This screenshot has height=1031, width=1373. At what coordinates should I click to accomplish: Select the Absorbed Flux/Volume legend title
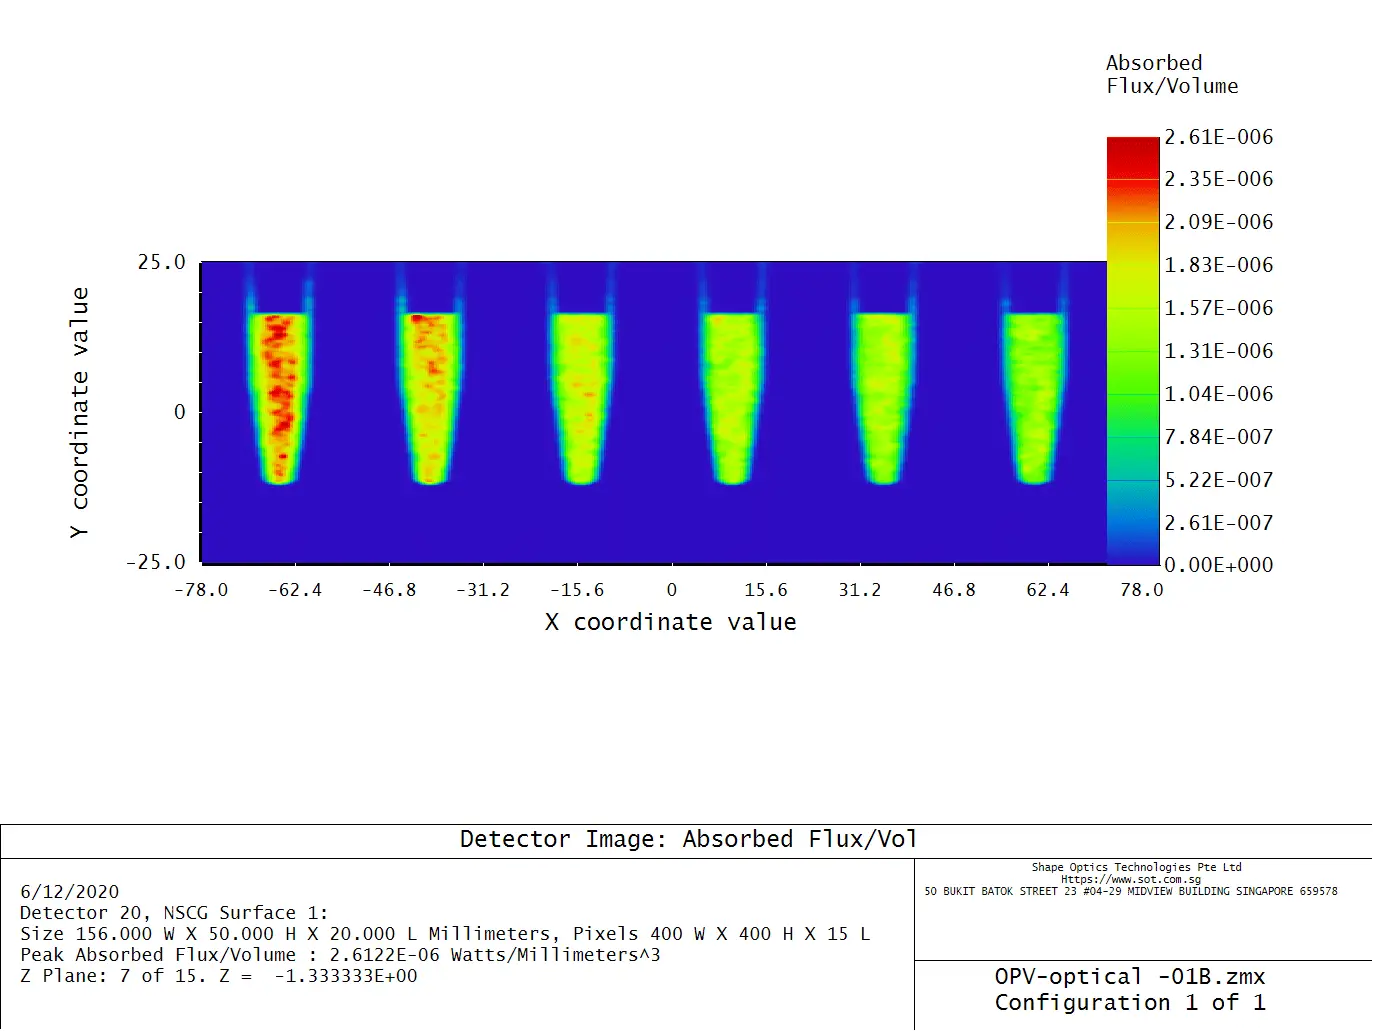(1172, 74)
